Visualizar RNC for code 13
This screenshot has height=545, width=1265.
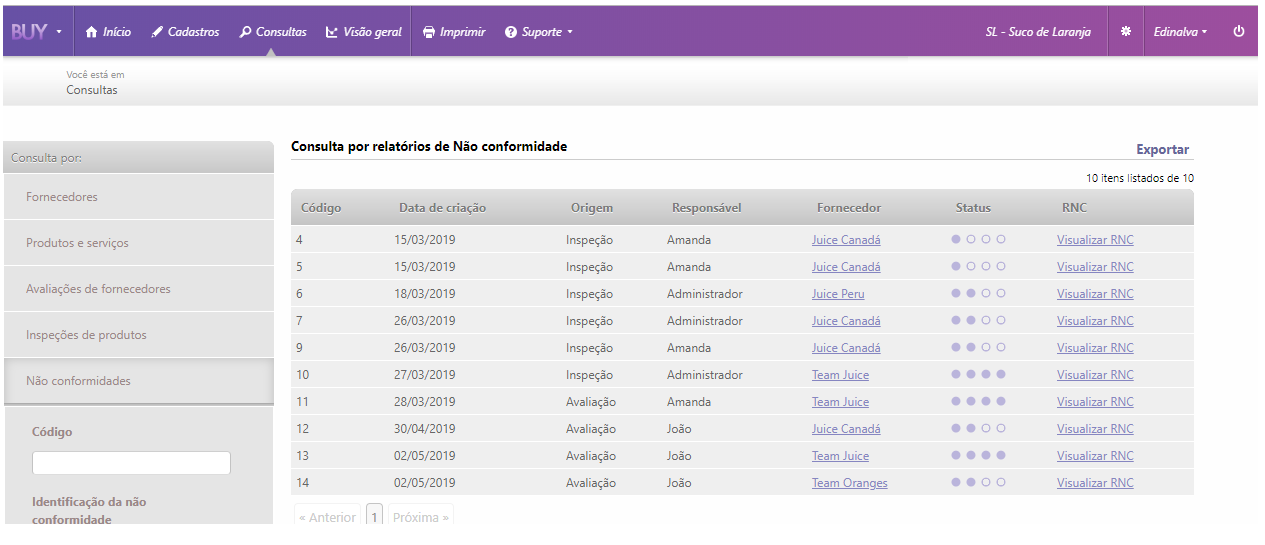[1095, 456]
